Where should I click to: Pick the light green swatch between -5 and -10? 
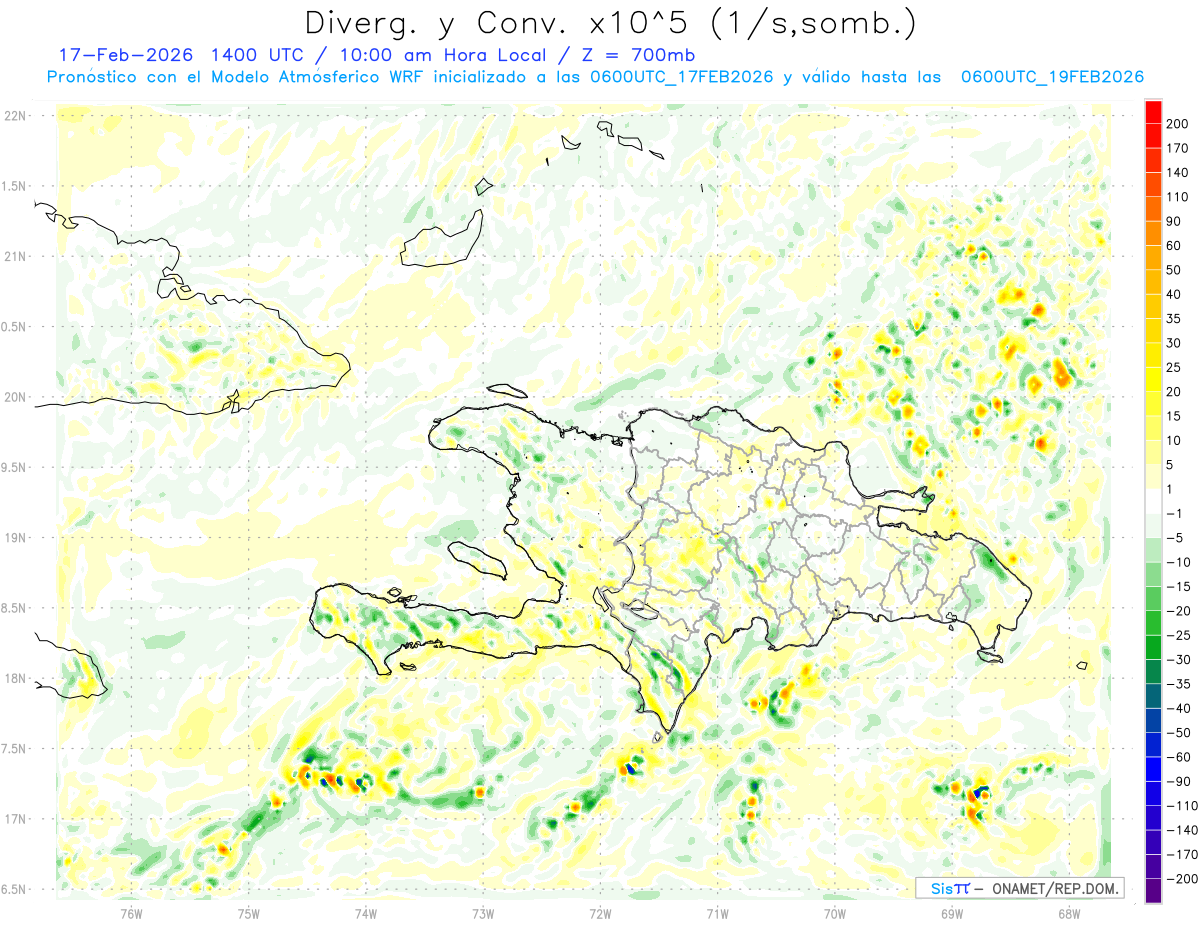(1153, 550)
